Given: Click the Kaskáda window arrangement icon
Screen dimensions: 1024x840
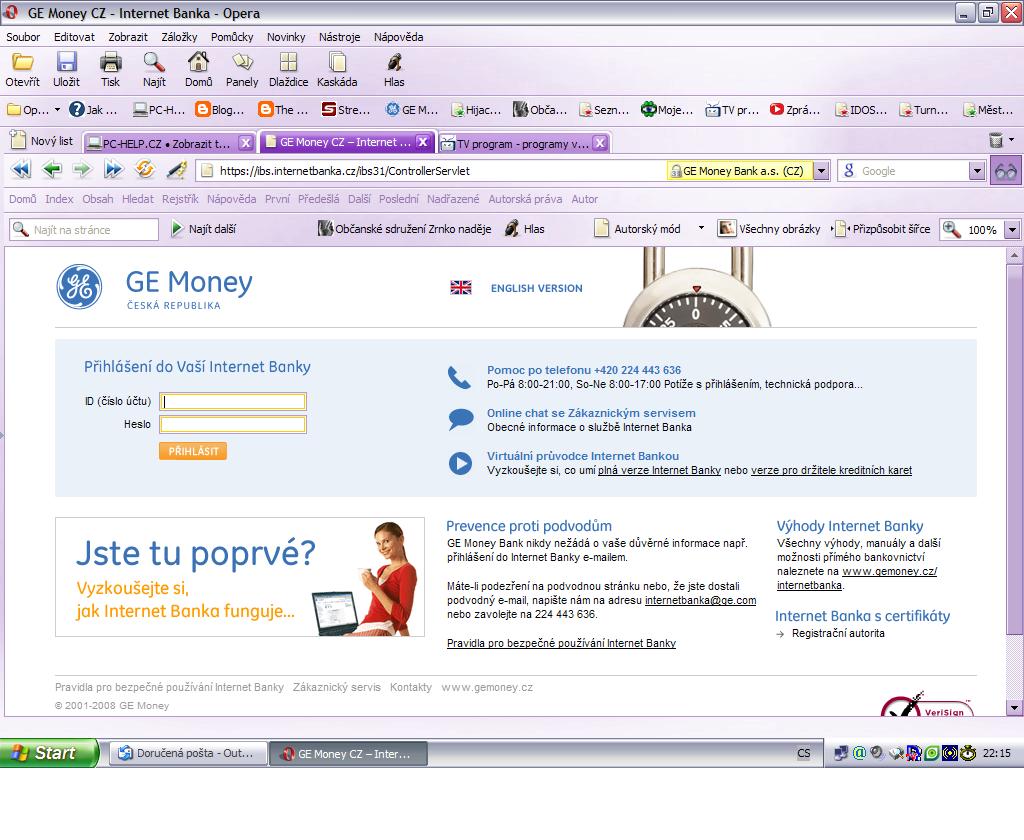Looking at the screenshot, I should click(337, 63).
